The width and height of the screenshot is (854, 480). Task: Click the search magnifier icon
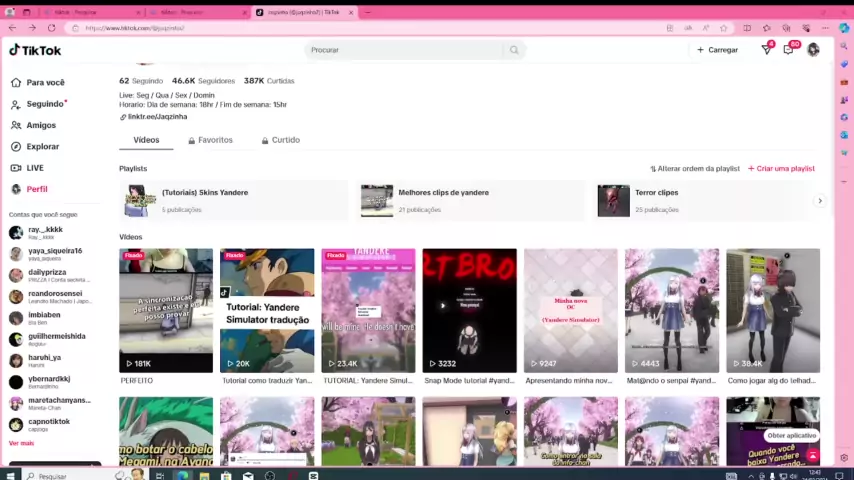(x=514, y=50)
